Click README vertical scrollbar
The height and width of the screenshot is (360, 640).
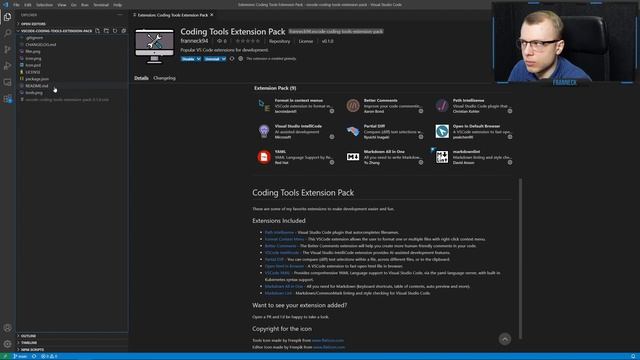[x=520, y=258]
